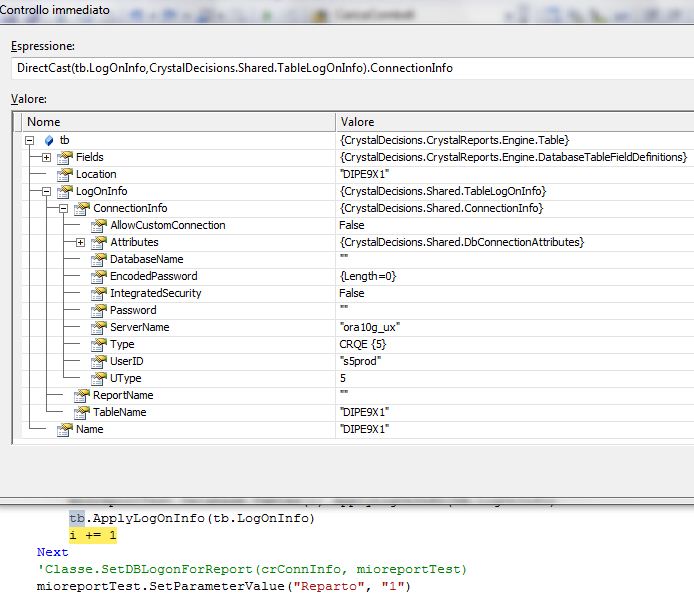Click the SetParameterValue code line
Viewport: 694px width, 596px height.
[x=224, y=586]
